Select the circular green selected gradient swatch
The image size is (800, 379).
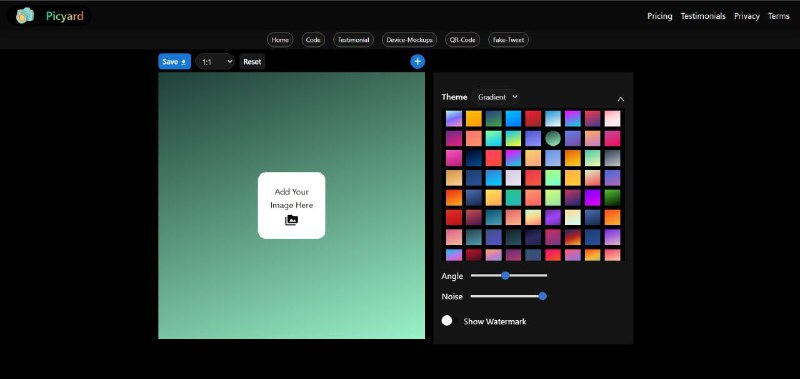553,138
